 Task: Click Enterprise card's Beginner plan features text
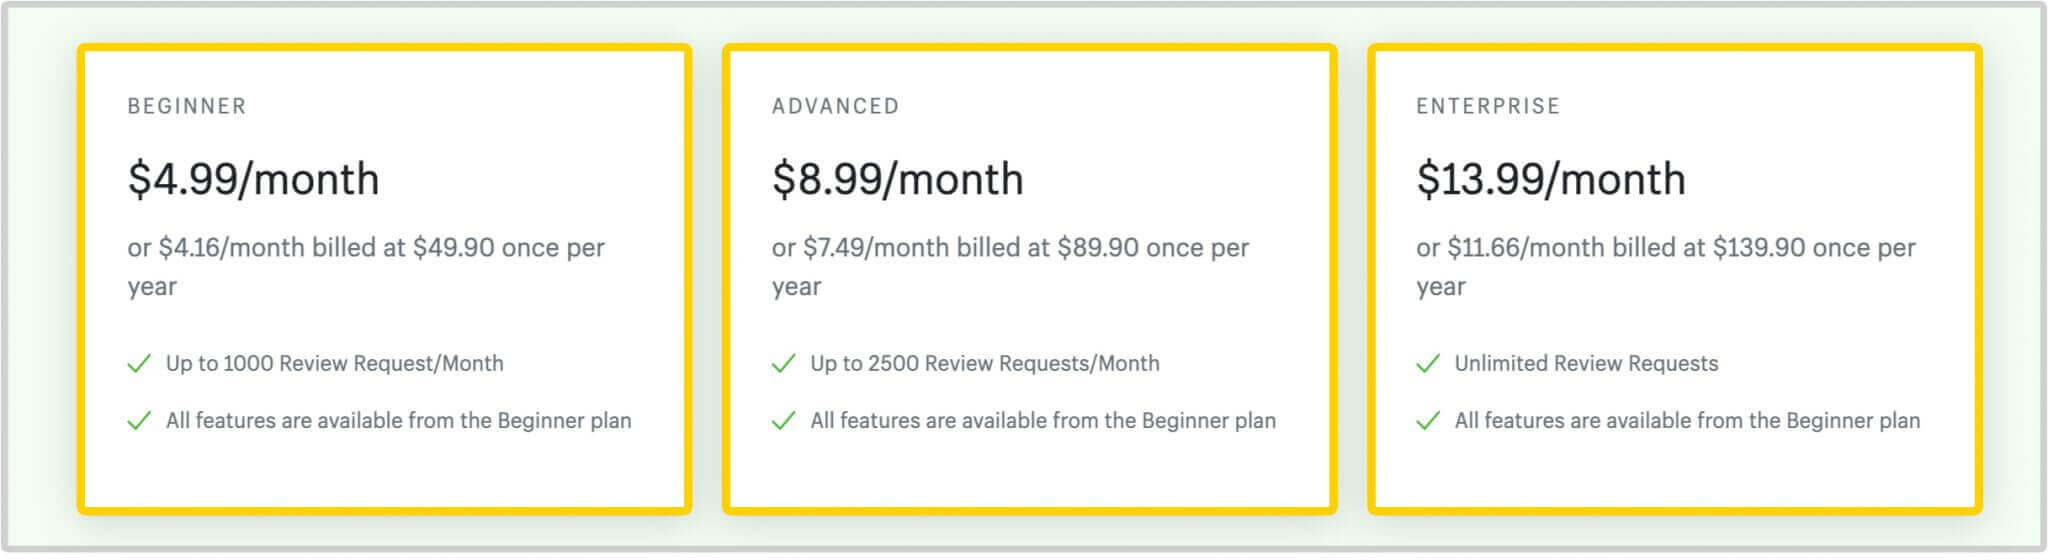1687,421
